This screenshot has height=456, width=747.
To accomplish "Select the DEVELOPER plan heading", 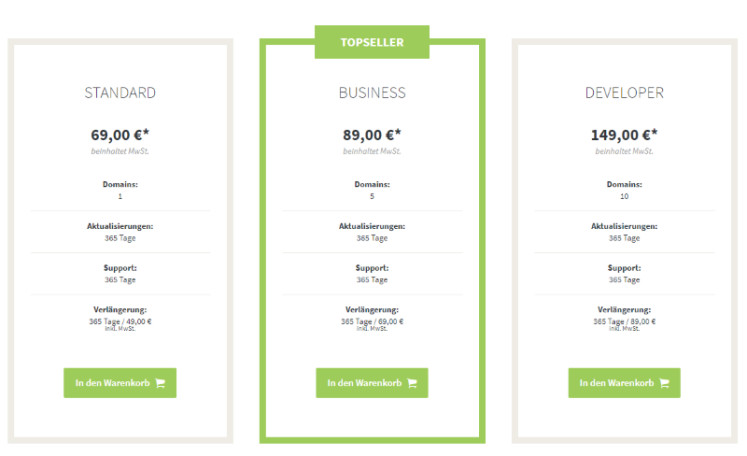I will point(624,92).
